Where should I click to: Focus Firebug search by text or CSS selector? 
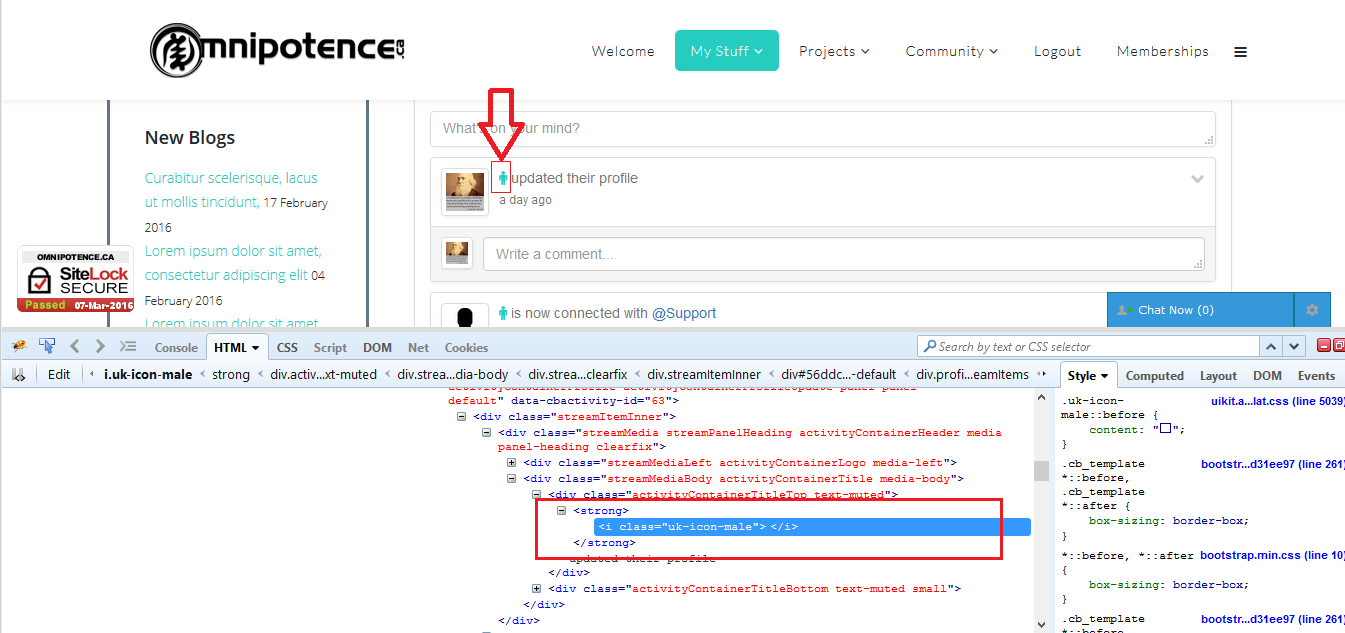pyautogui.click(x=1088, y=346)
